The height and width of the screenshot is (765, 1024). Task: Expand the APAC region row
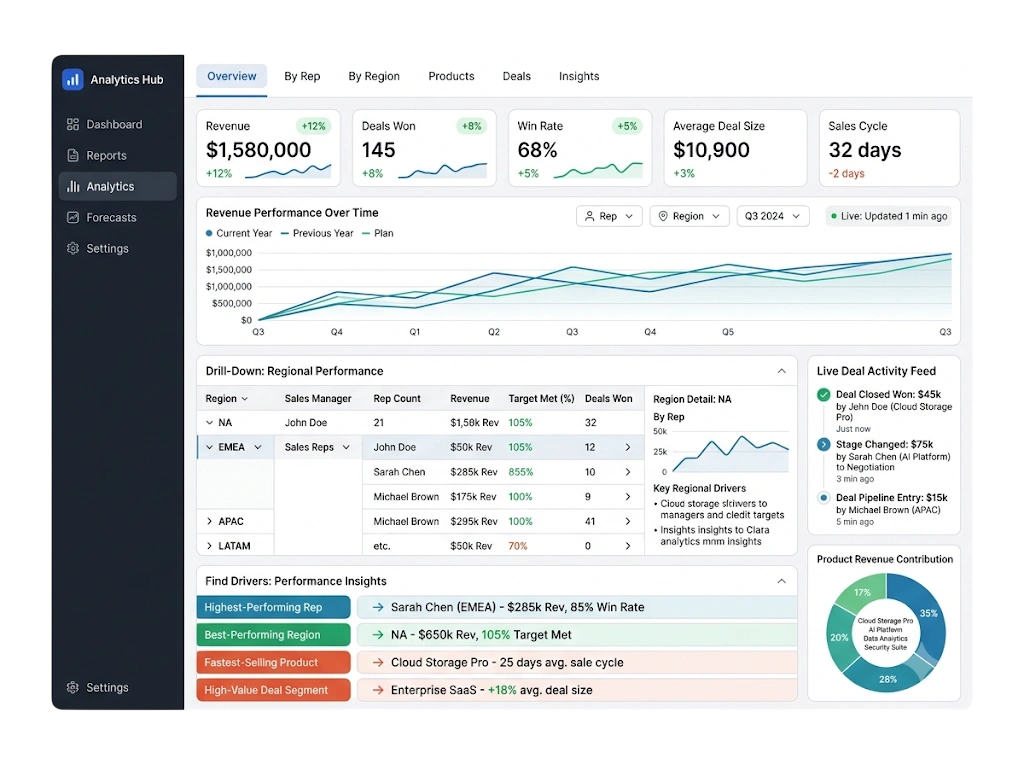pyautogui.click(x=209, y=521)
